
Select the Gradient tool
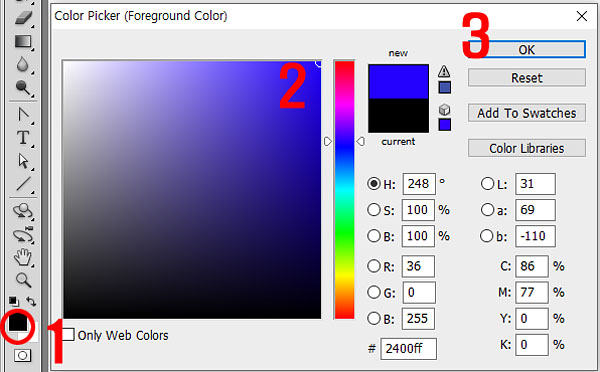pos(23,41)
